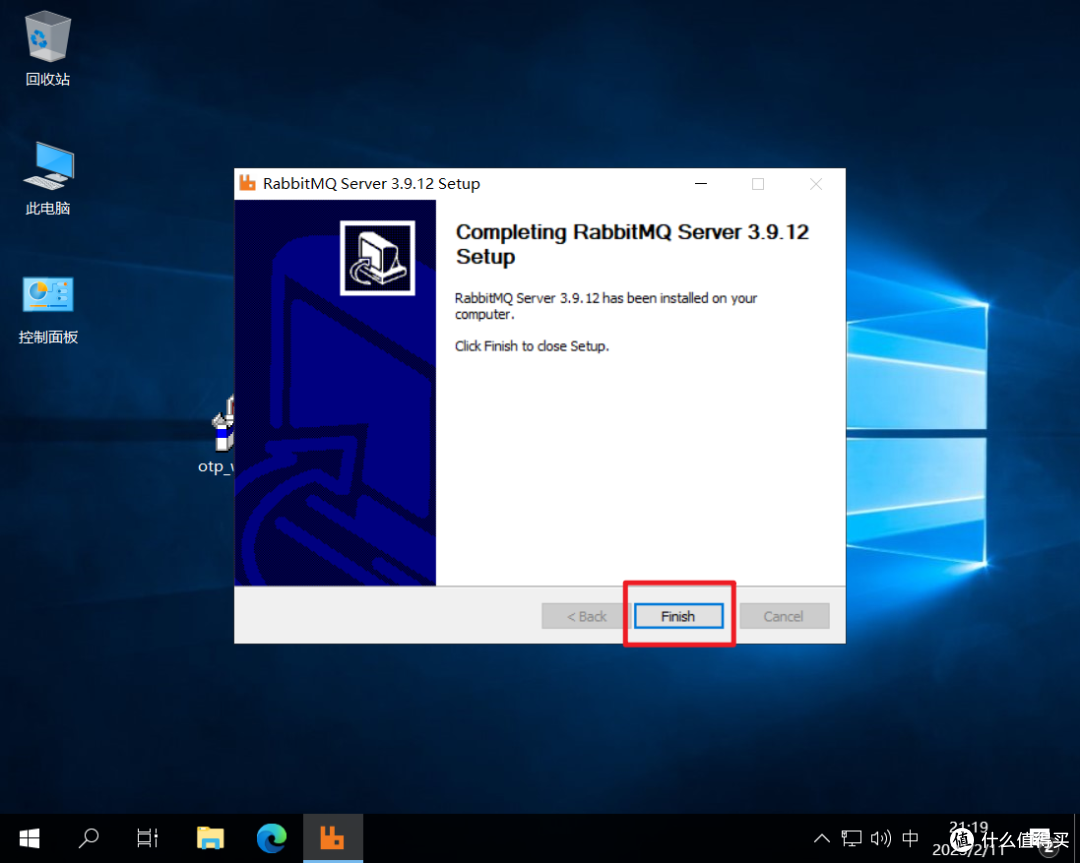
Task: Open the Windows Start menu
Action: click(30, 838)
